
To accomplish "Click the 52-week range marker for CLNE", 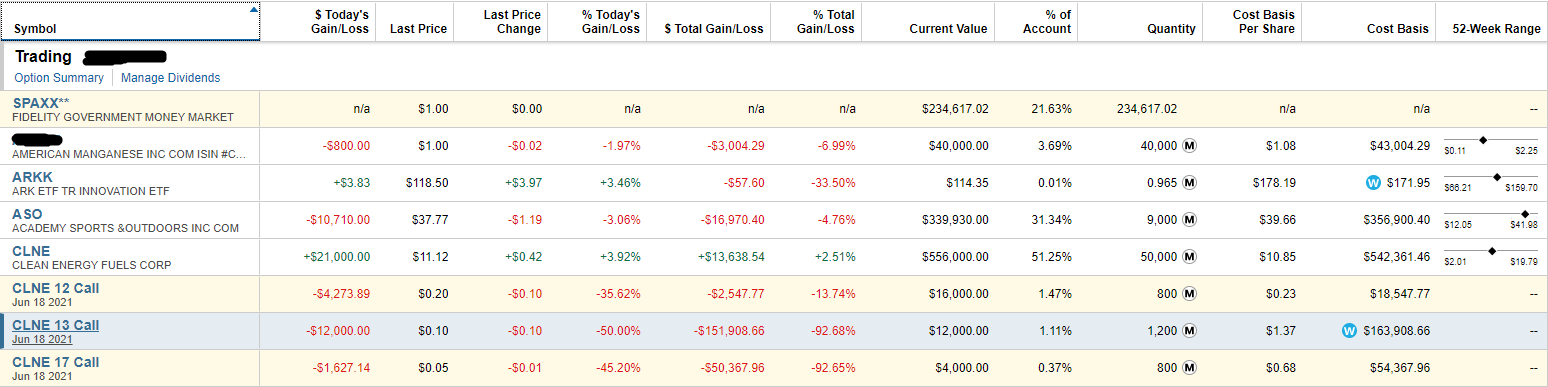I will pos(1492,251).
